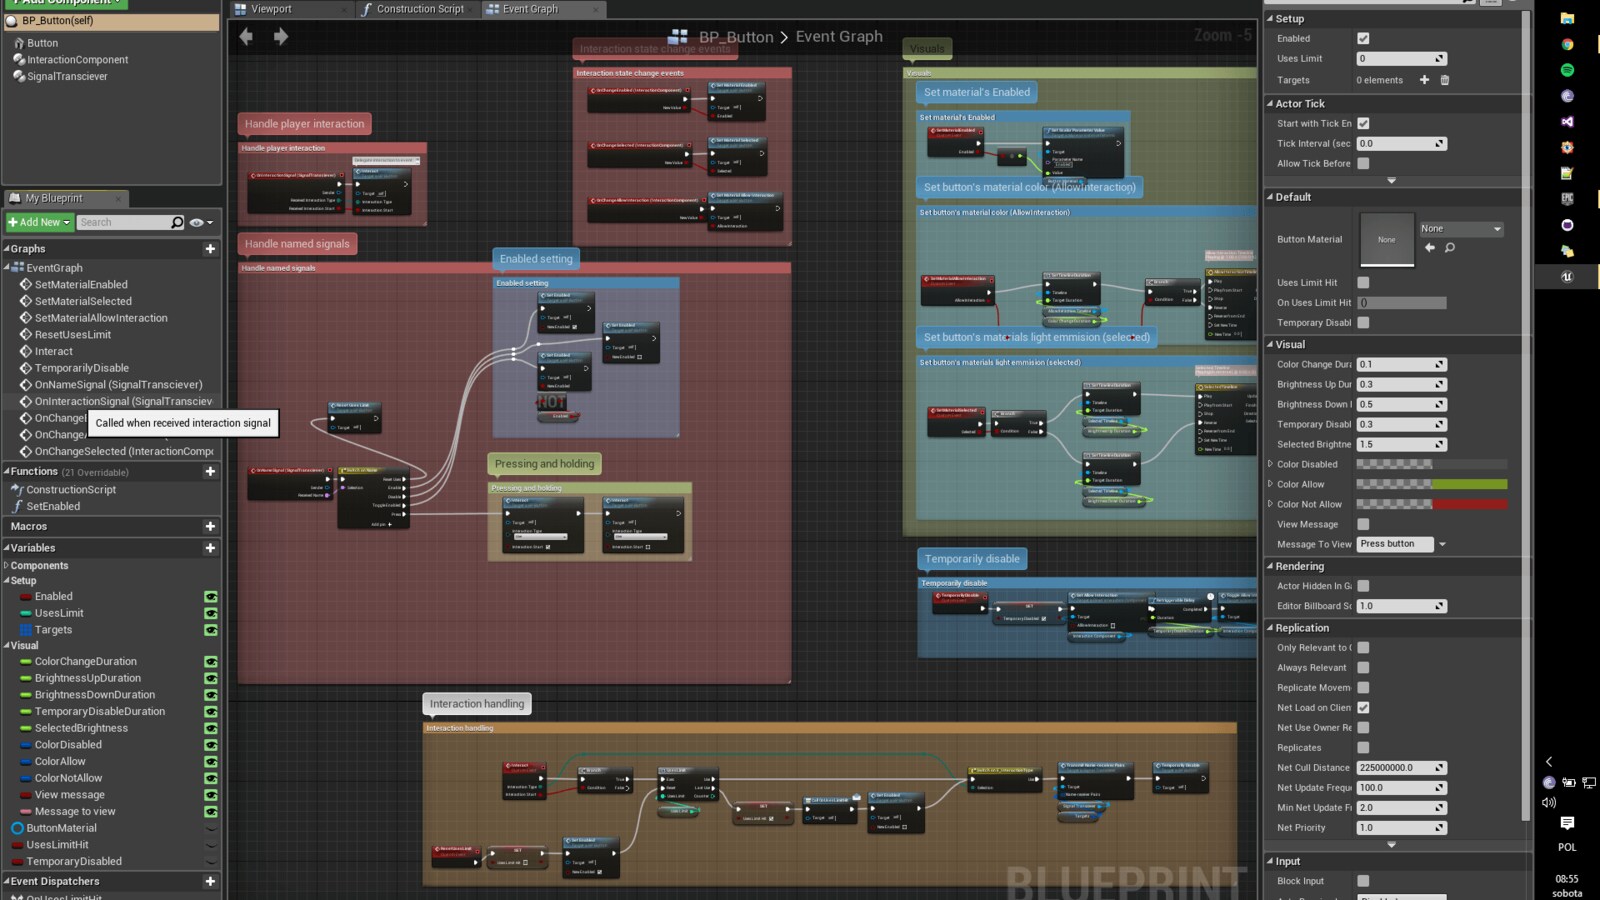Use selected asset arrow for Button Material
The height and width of the screenshot is (900, 1600).
point(1429,247)
